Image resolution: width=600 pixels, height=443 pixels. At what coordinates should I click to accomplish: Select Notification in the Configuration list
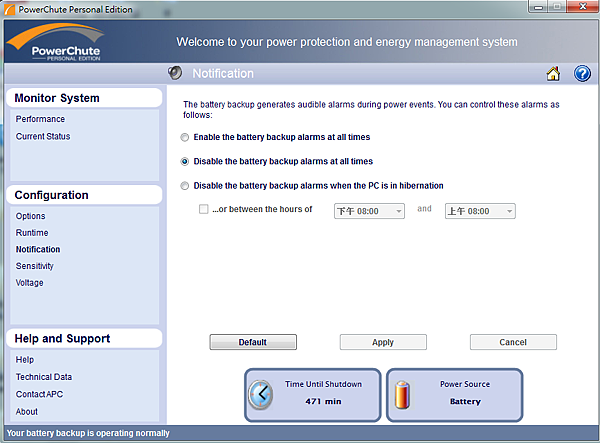click(x=38, y=249)
